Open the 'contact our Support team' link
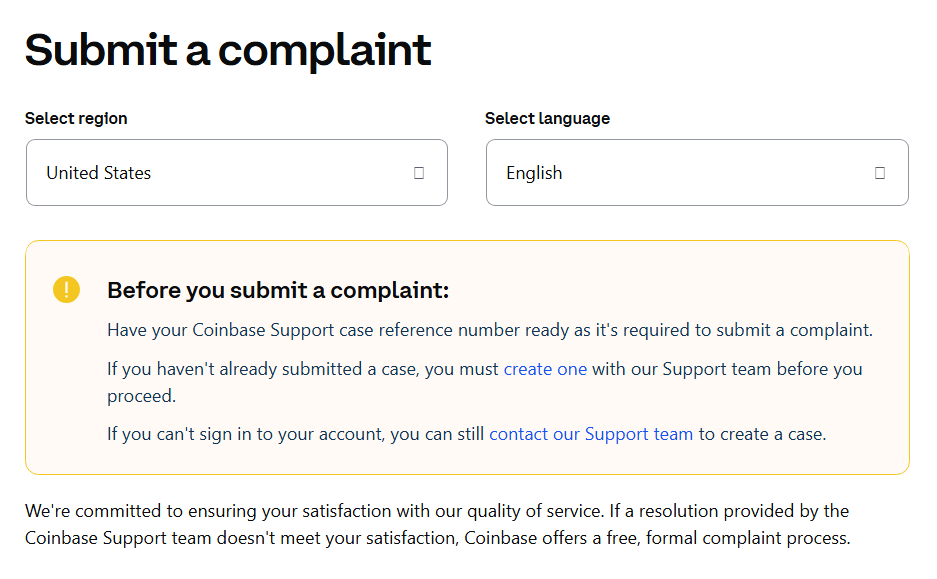The height and width of the screenshot is (579, 937). point(590,434)
